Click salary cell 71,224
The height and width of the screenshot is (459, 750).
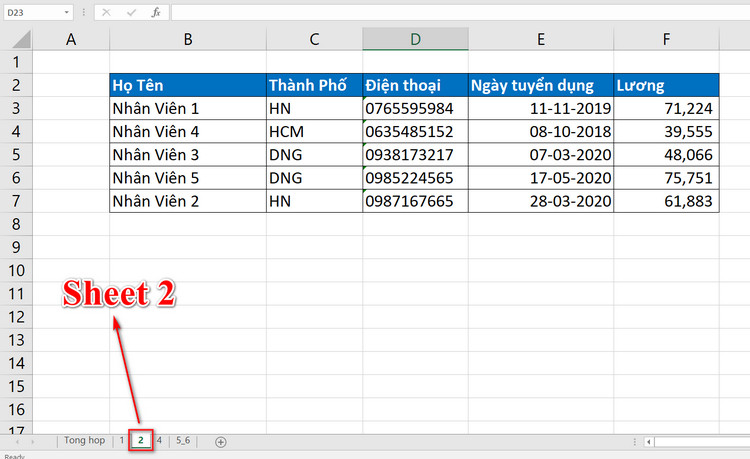(x=666, y=109)
